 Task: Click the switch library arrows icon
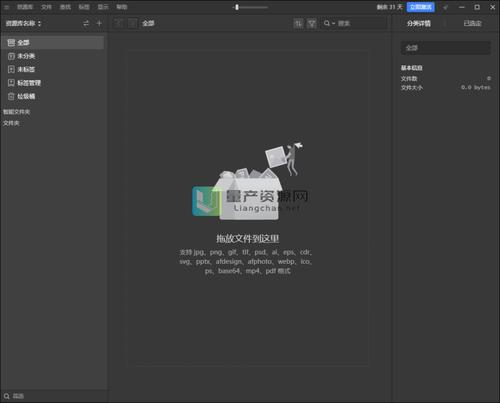[86, 23]
